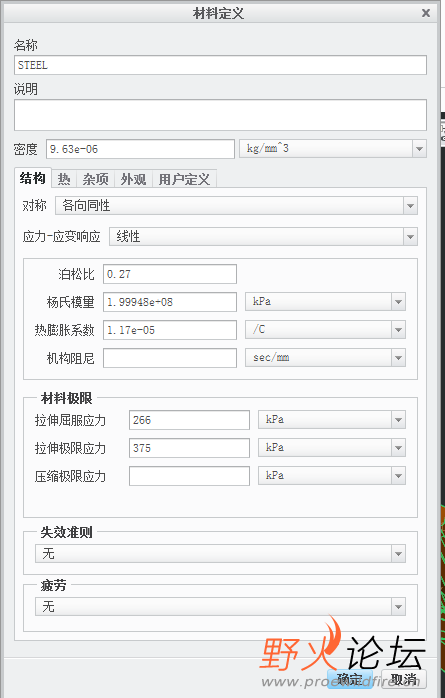Open the 应力-应变响应 dropdown
Screen dimensions: 445x698
click(263, 237)
